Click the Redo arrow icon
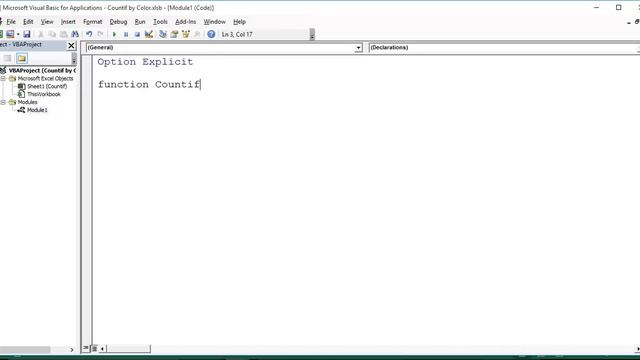This screenshot has width=640, height=360. pos(100,34)
